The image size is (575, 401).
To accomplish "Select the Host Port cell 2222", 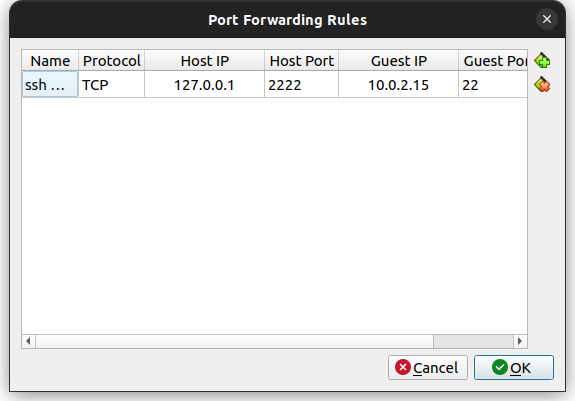I will [x=301, y=85].
